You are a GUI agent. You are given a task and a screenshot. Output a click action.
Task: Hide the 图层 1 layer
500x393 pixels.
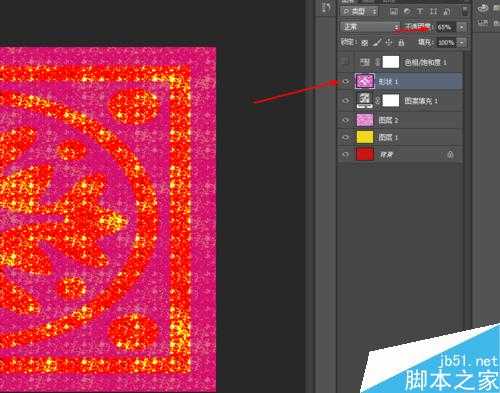tap(346, 137)
